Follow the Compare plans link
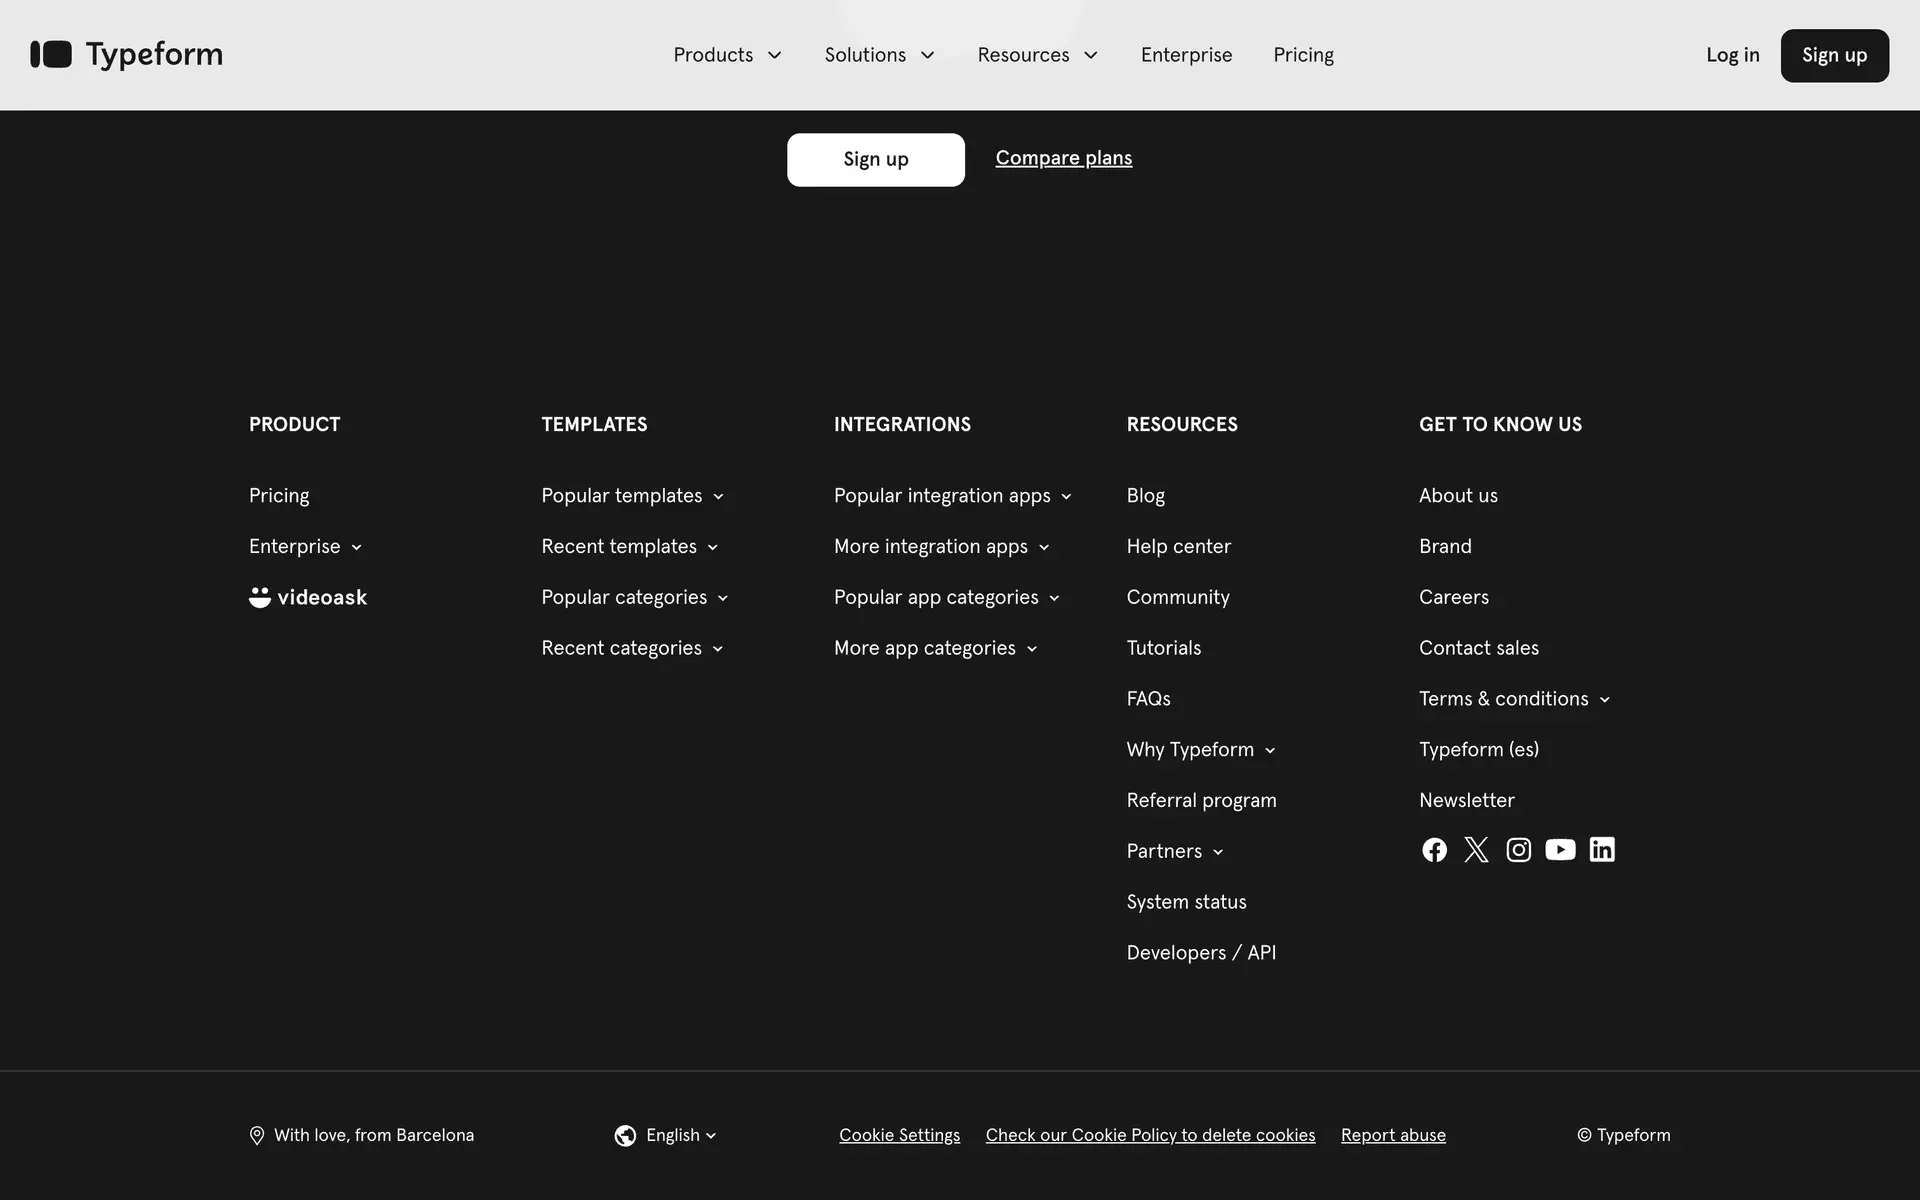Screen dimensions: 1920x1200 [x=1063, y=158]
